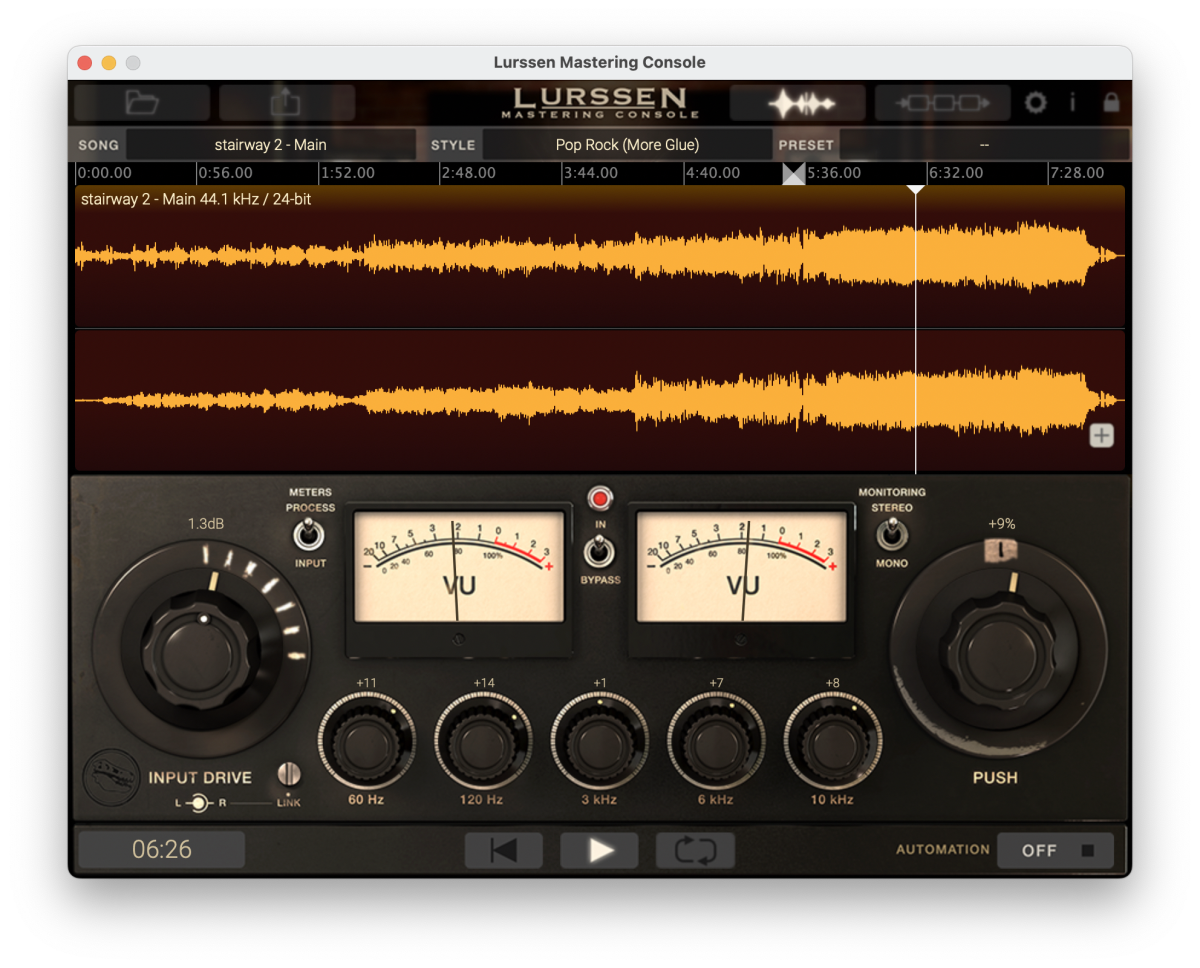Toggle loop playback
The width and height of the screenshot is (1200, 968).
pos(695,850)
